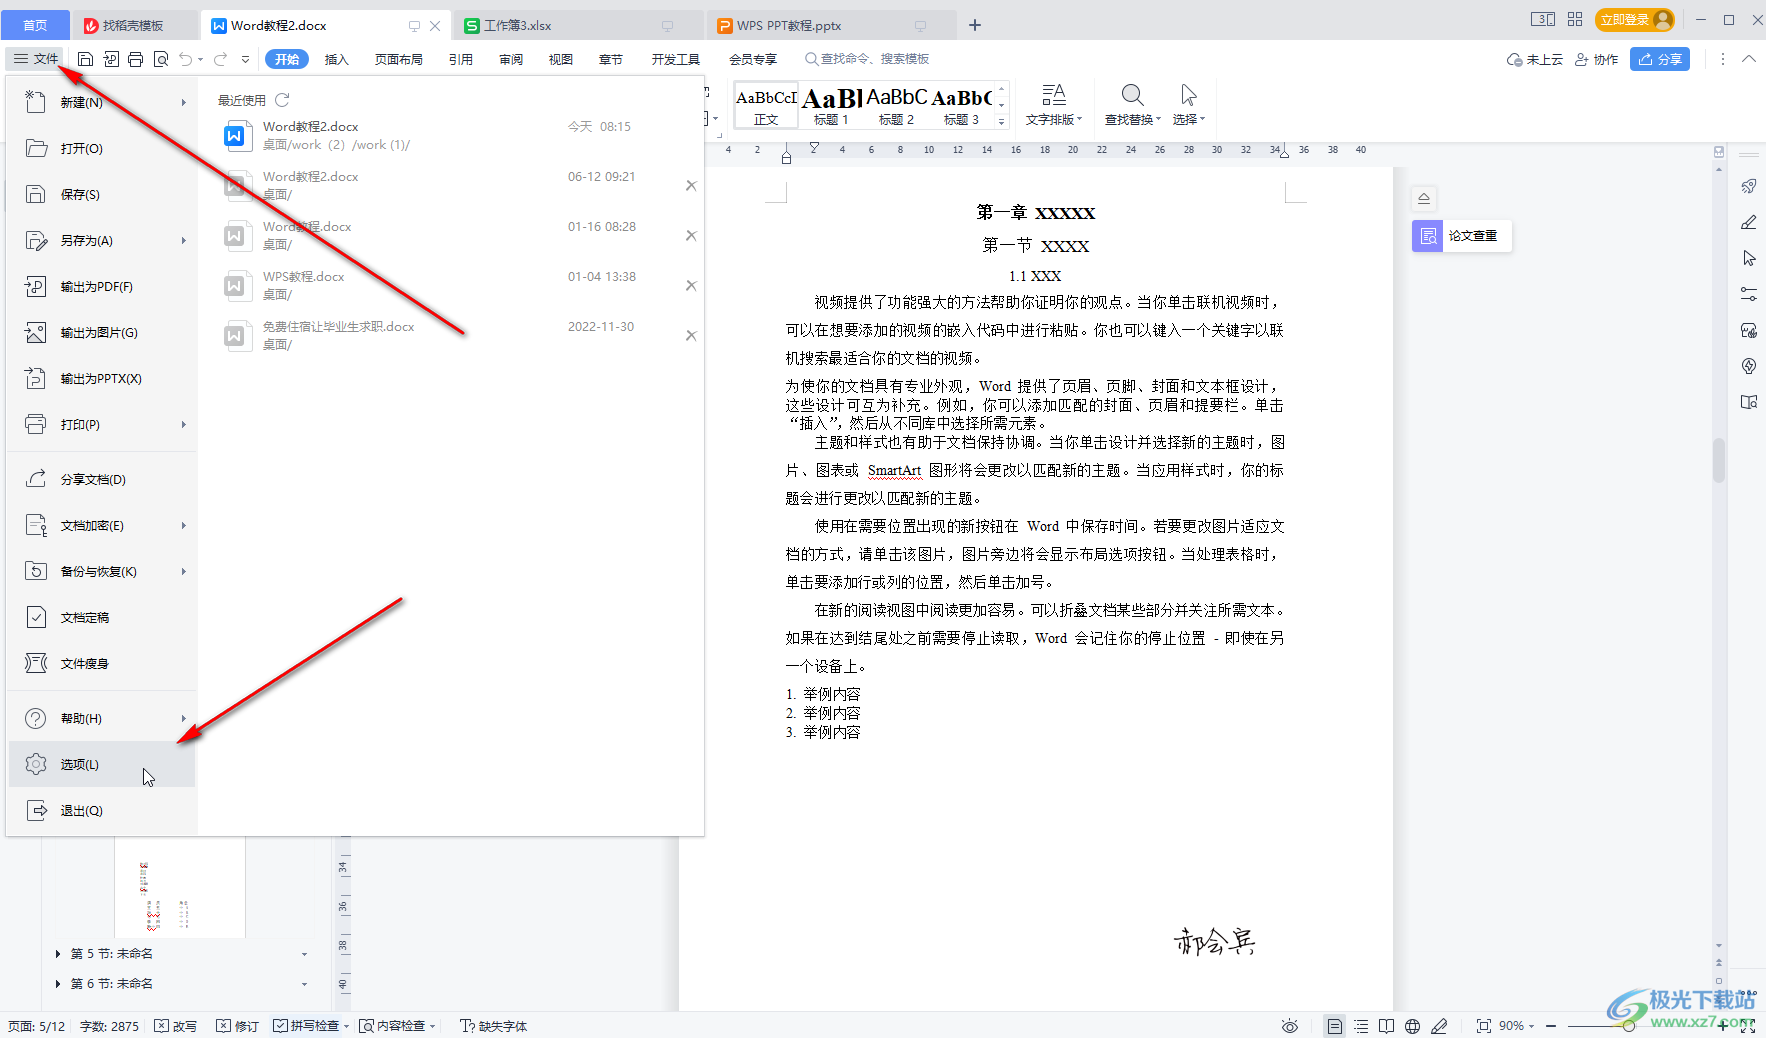Screen dimensions: 1766x1038
Task: Expand the 另存为(A) submenu arrow
Action: tap(184, 241)
